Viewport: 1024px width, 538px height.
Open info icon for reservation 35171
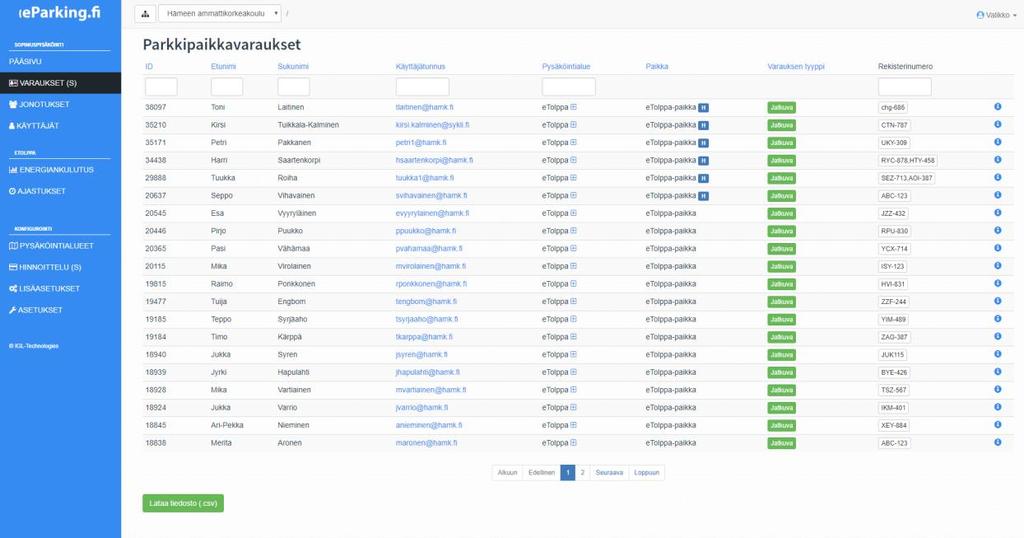pyautogui.click(x=998, y=142)
